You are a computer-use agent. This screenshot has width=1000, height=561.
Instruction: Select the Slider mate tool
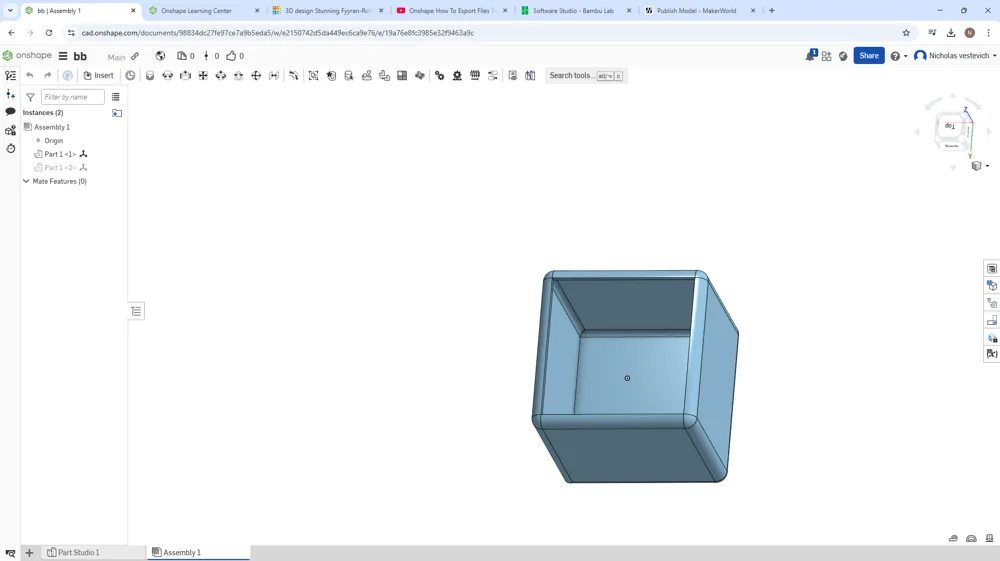[186, 75]
